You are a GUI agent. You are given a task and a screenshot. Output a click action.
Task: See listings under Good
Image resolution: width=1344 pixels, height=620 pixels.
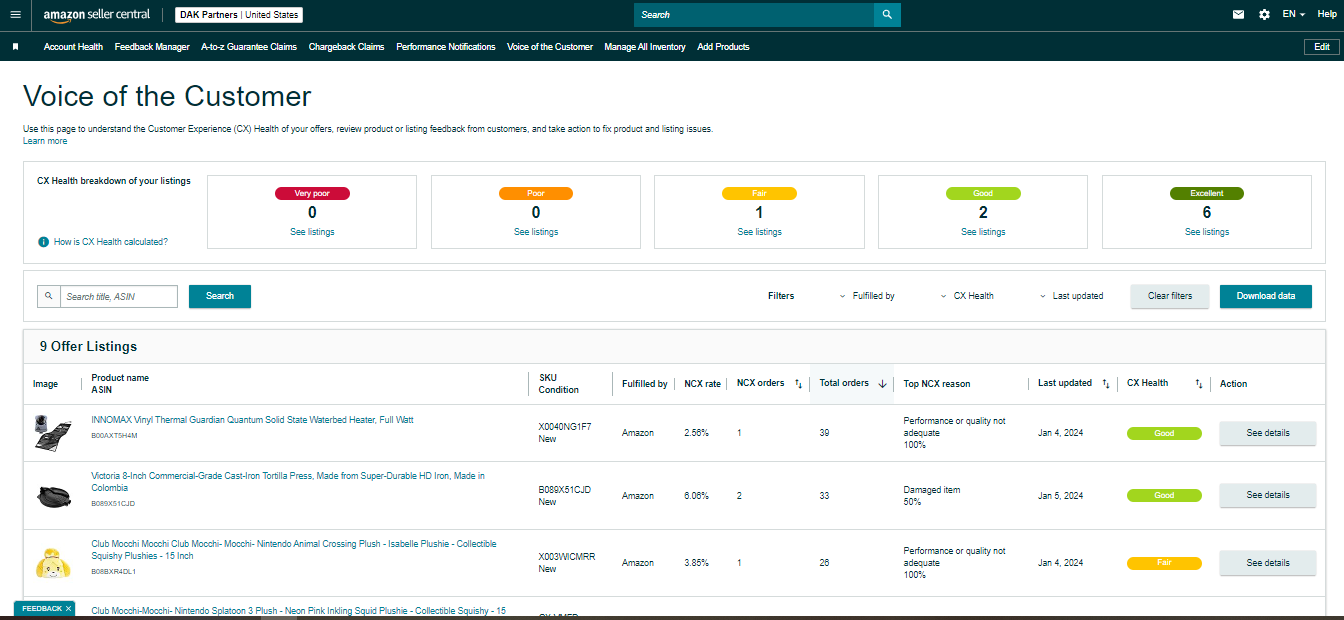pos(983,232)
